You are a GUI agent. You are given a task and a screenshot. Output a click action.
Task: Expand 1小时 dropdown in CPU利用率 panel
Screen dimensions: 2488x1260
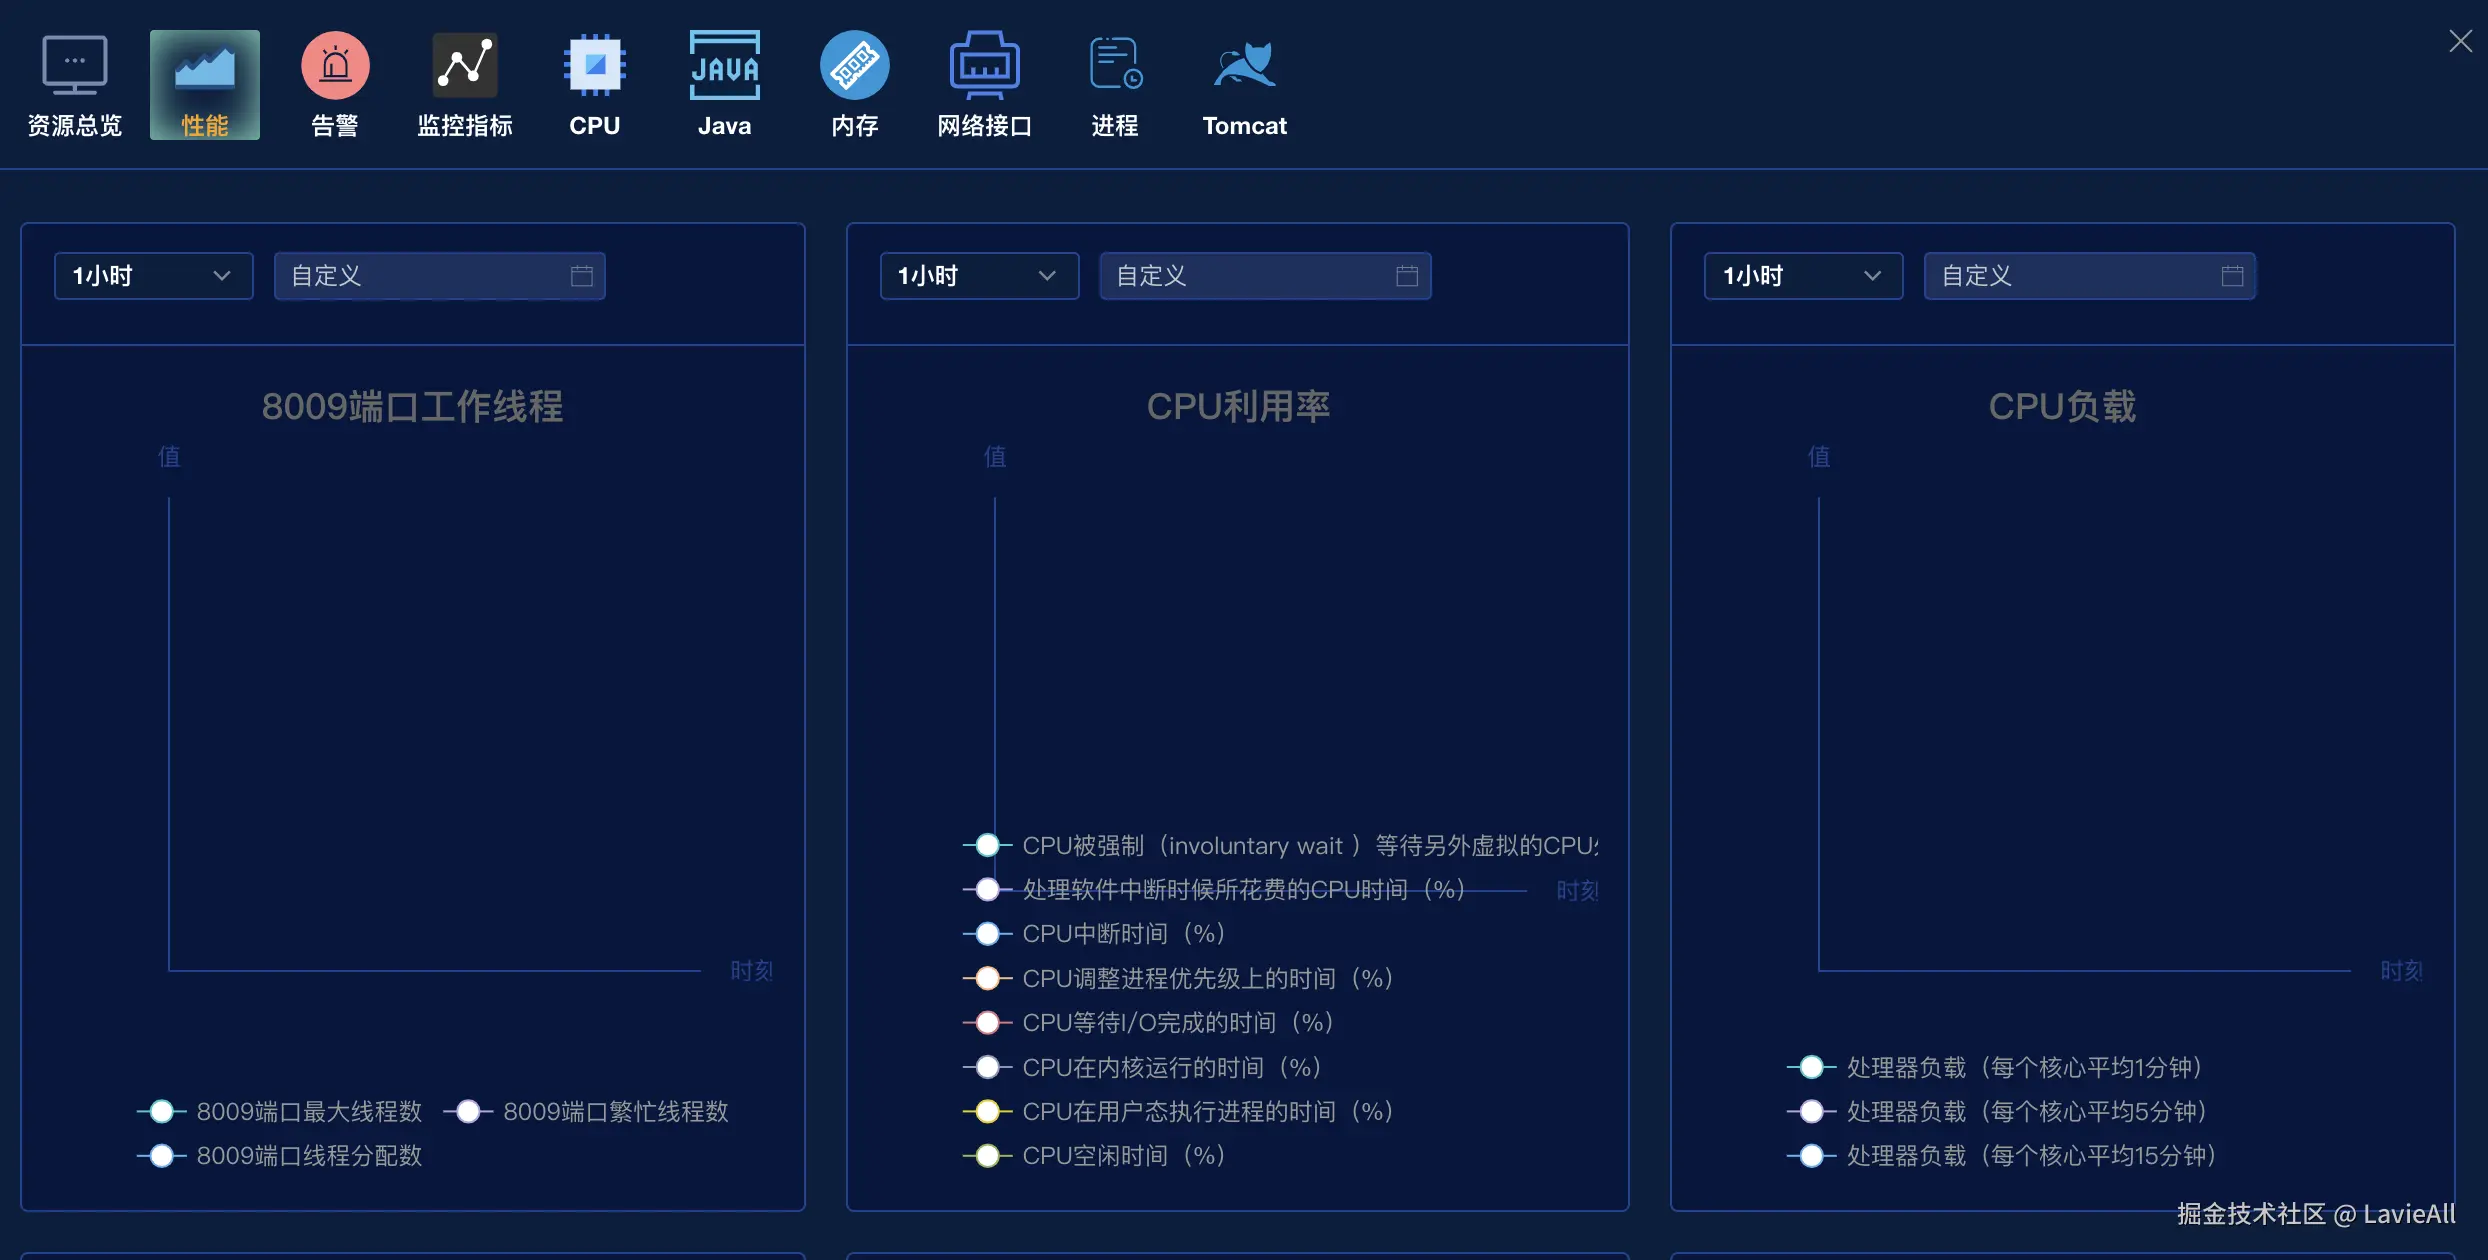pyautogui.click(x=979, y=276)
